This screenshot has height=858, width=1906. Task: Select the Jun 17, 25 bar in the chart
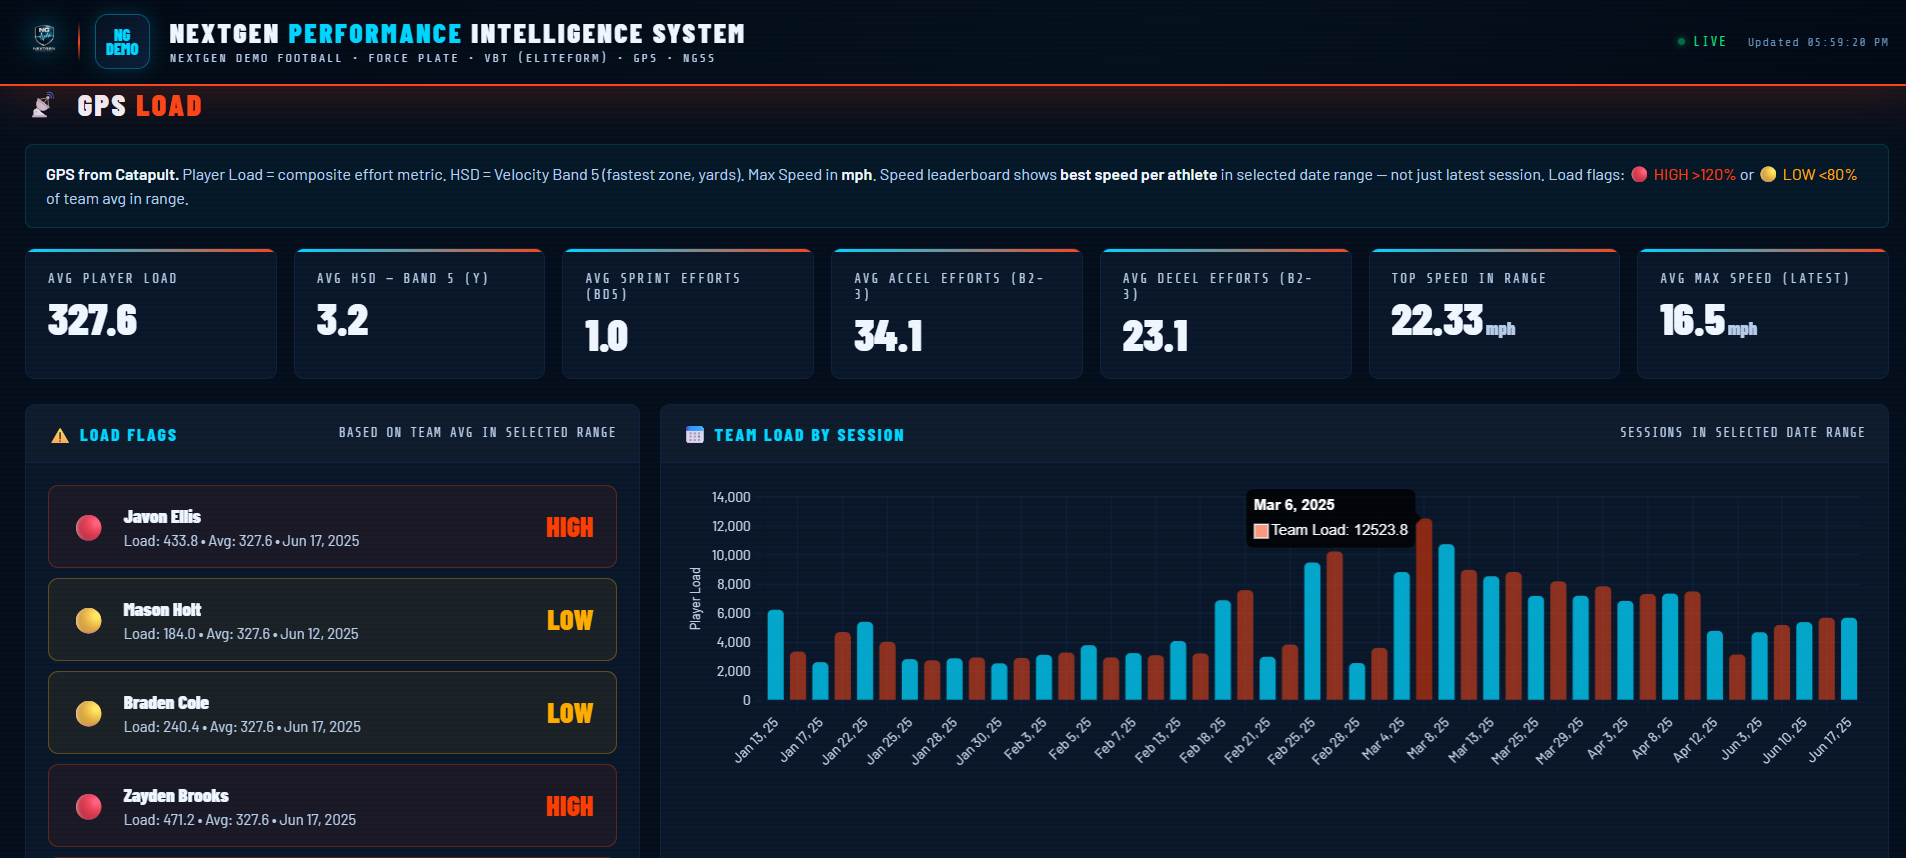(x=1849, y=659)
